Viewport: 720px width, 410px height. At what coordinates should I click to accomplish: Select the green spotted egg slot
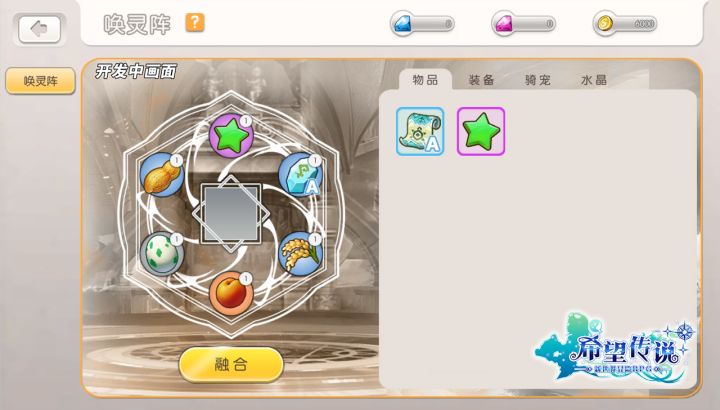(x=162, y=254)
